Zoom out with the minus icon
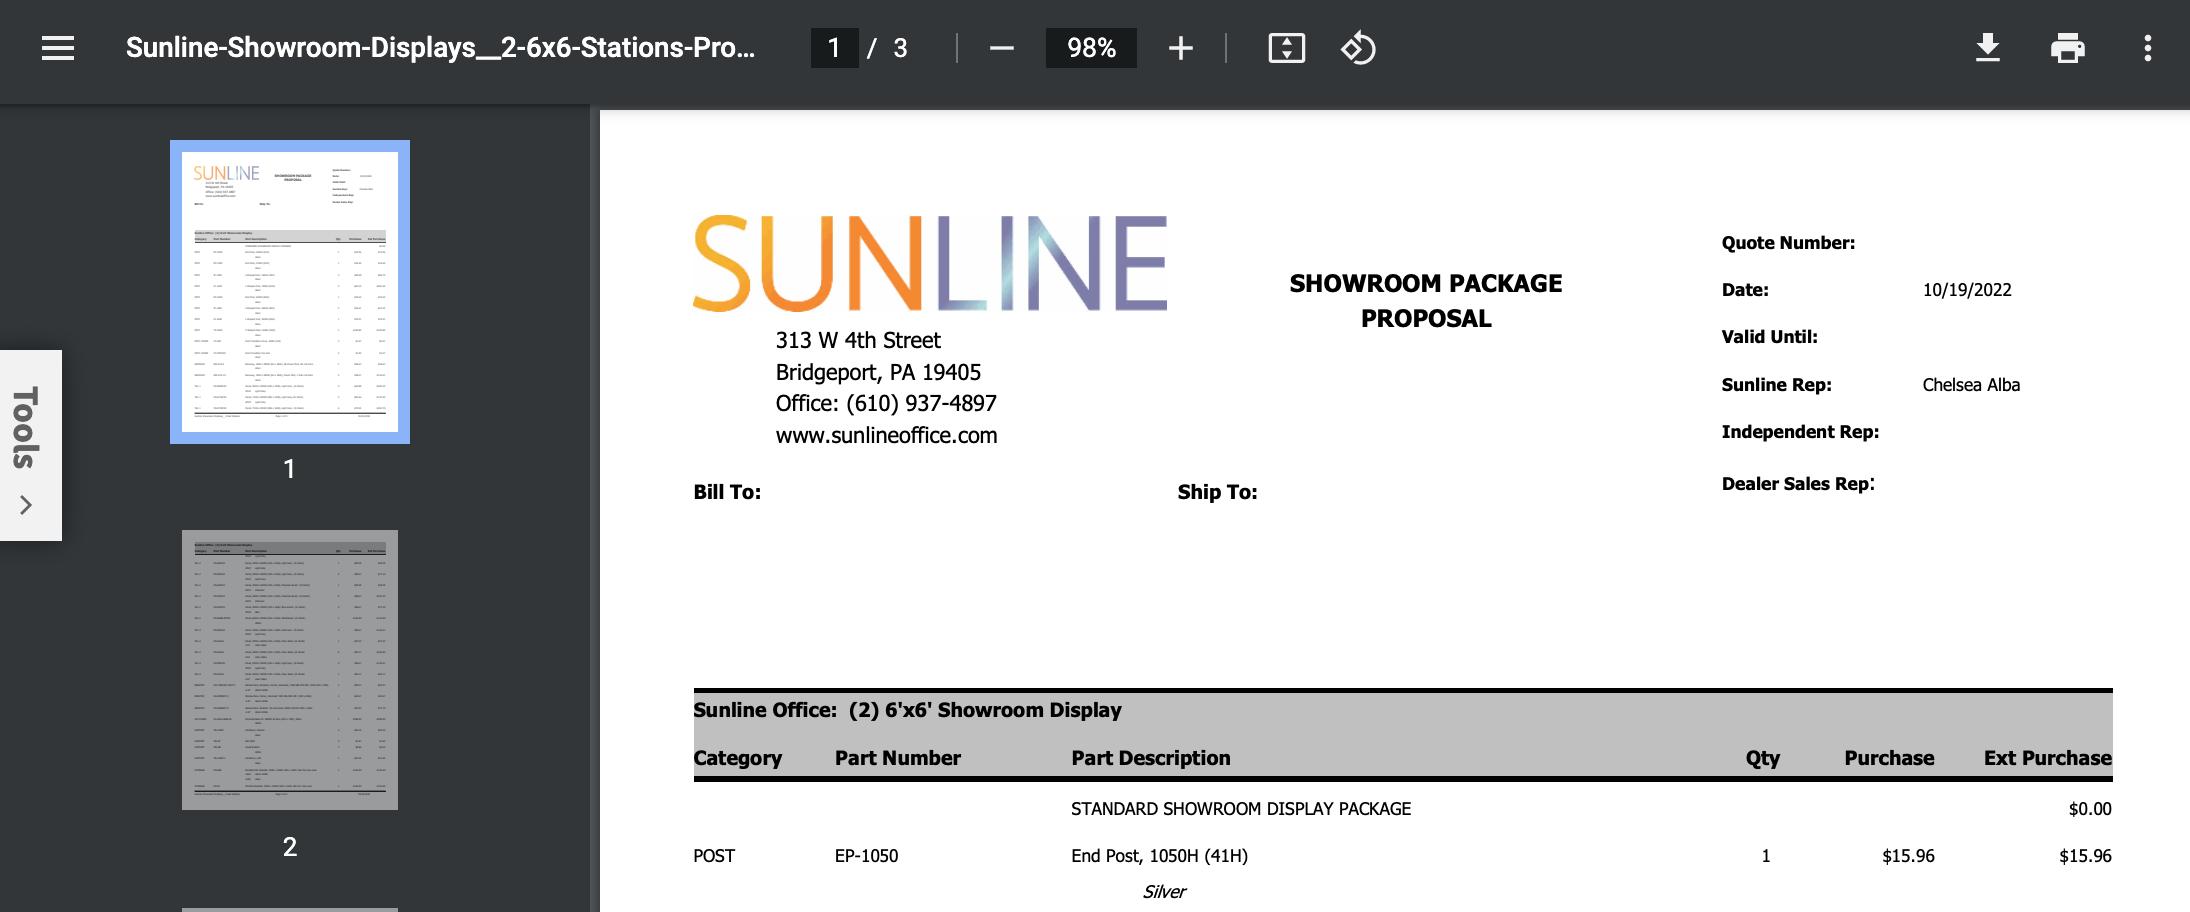 click(1001, 48)
